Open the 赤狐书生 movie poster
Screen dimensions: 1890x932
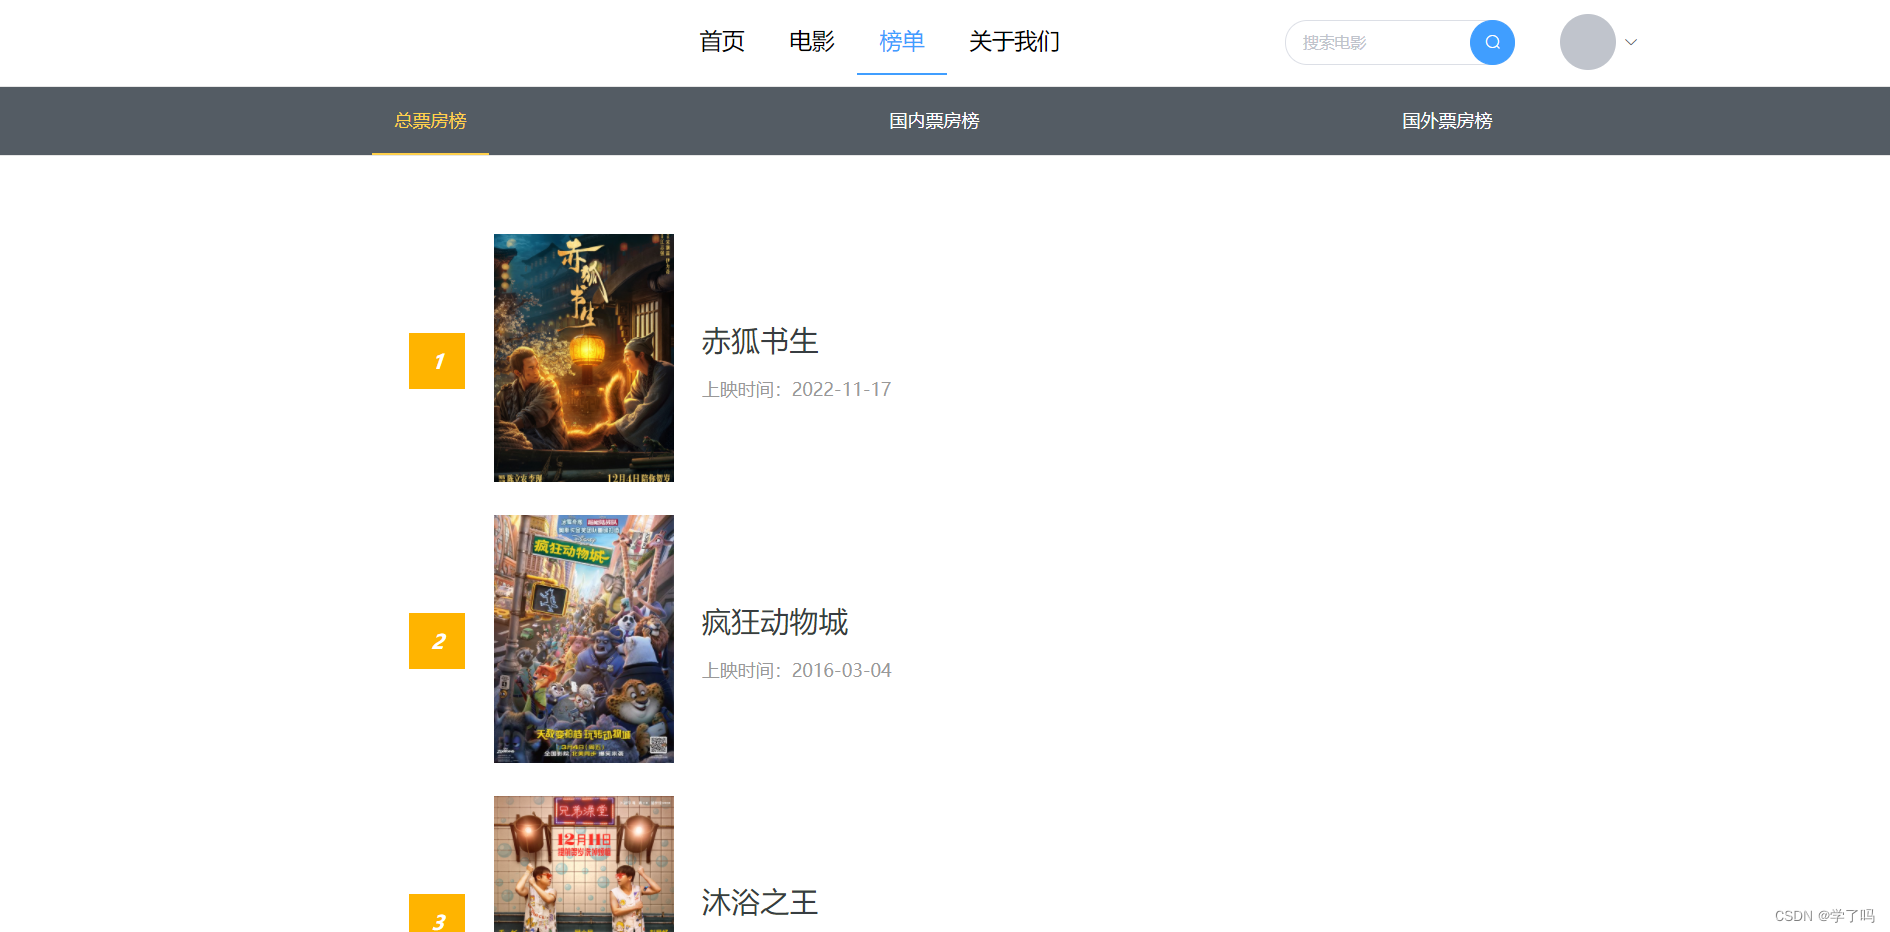pyautogui.click(x=584, y=358)
